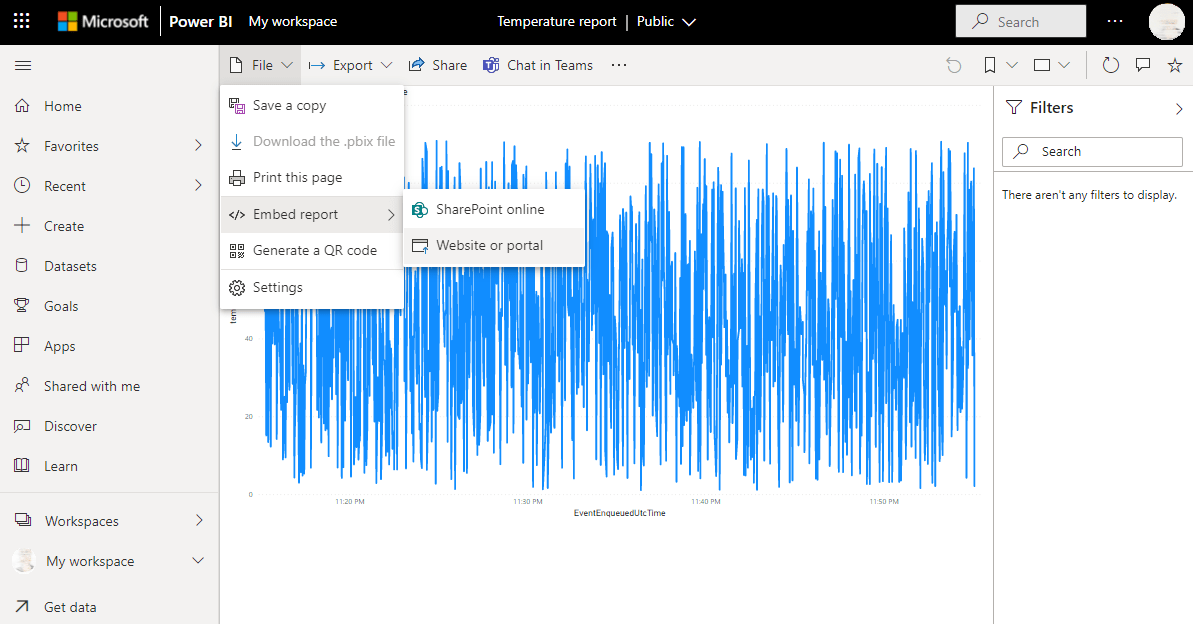Viewport: 1193px width, 624px height.
Task: Open the Microsoft 365 app launcher grid
Action: click(x=21, y=21)
